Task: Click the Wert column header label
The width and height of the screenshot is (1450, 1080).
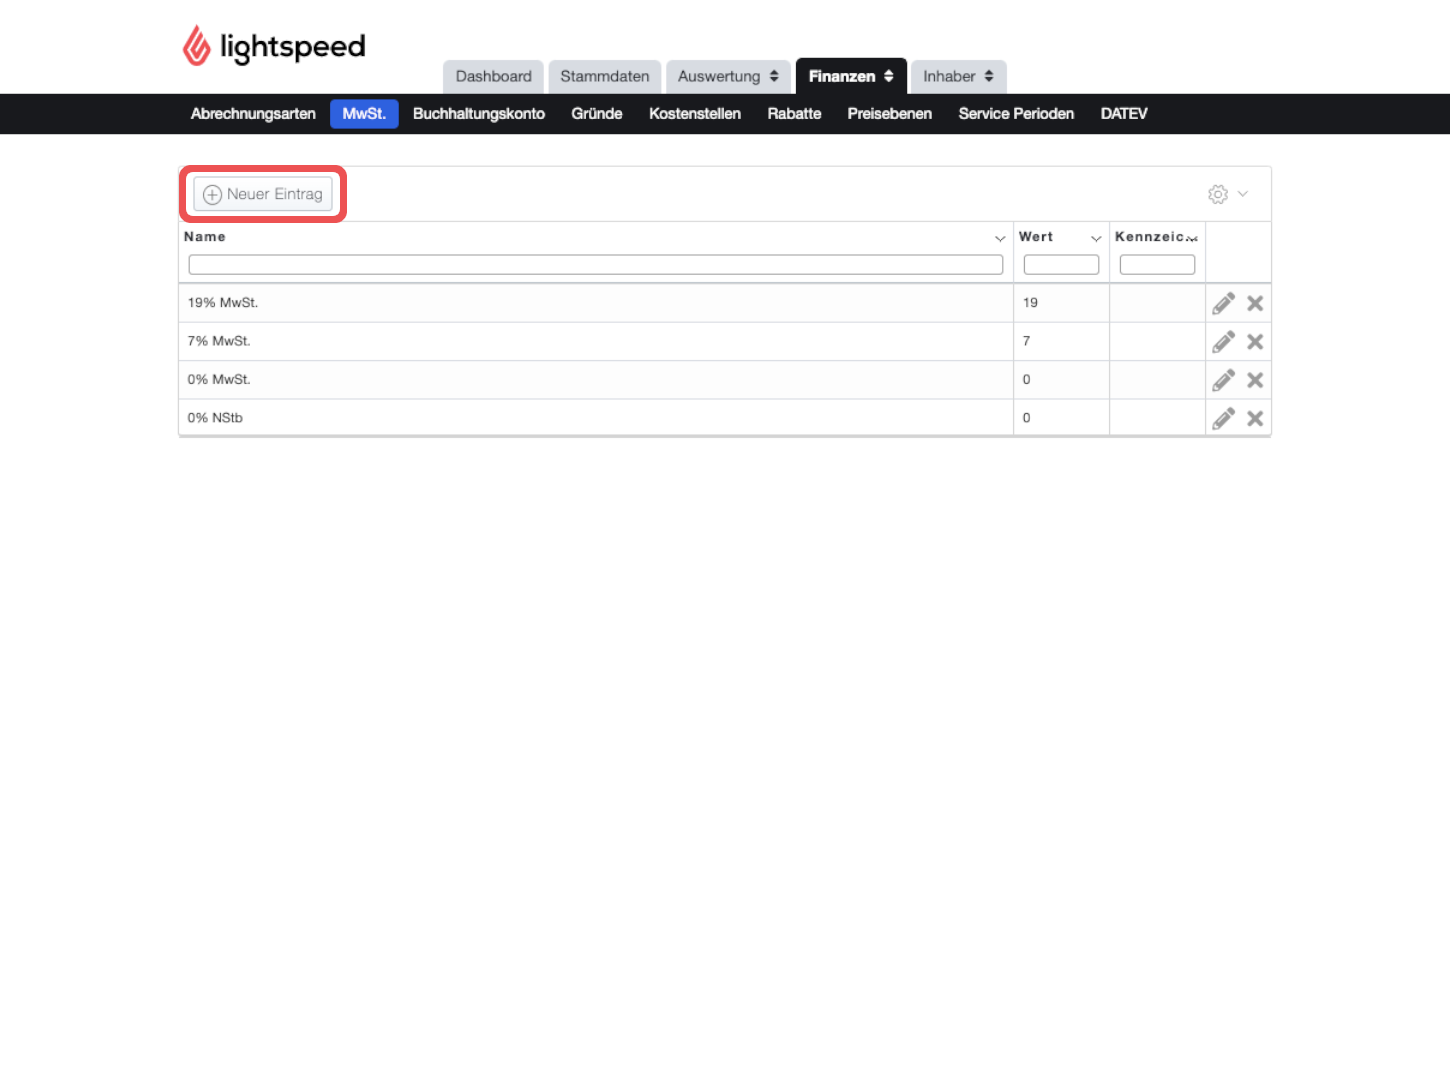Action: (x=1036, y=237)
